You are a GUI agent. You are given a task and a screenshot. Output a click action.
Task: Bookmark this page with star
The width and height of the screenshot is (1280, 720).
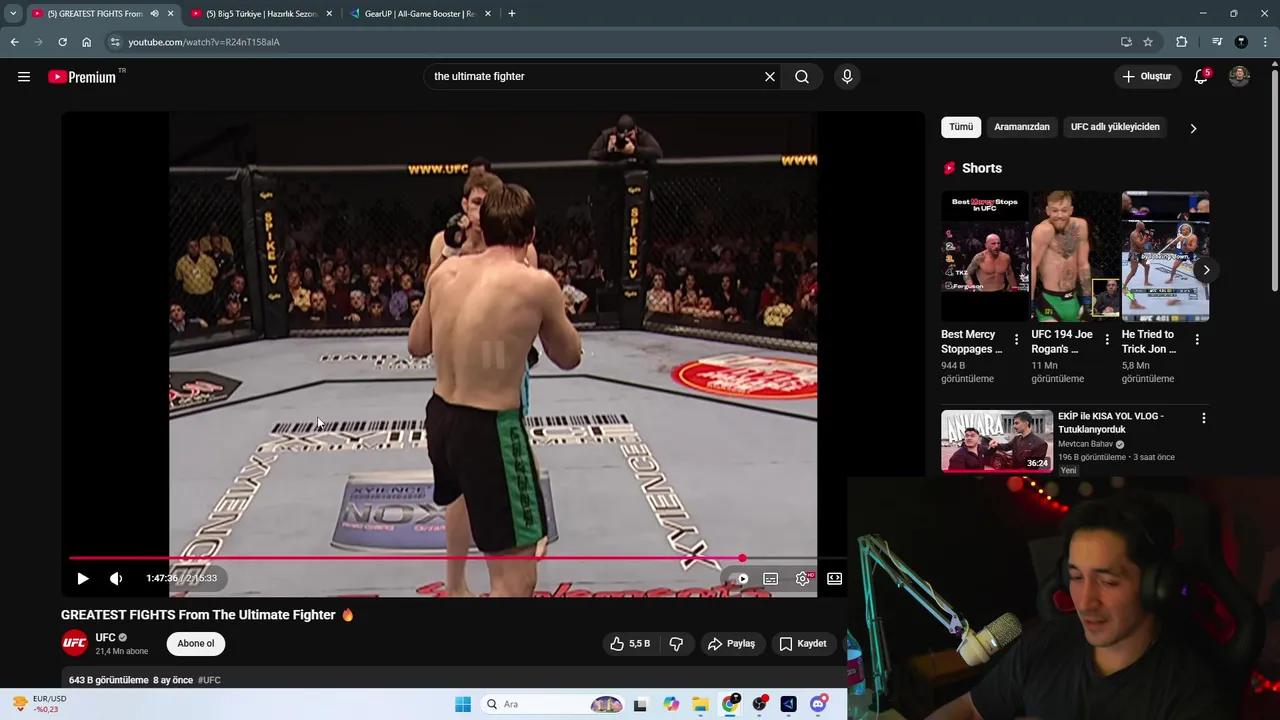pos(1148,42)
